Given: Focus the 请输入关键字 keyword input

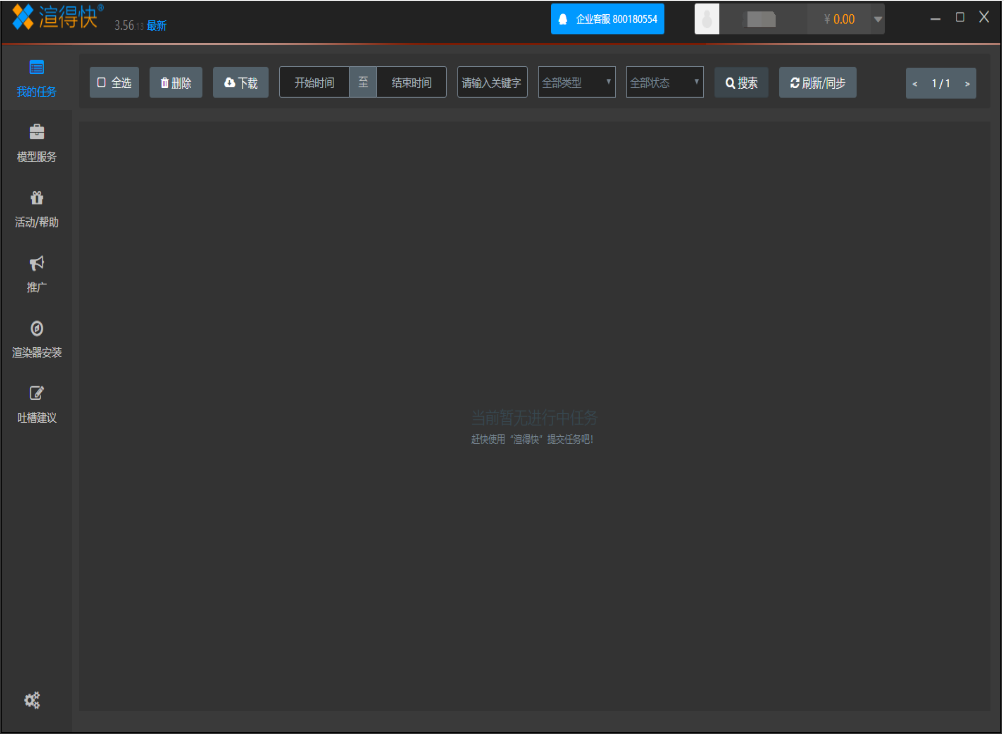Looking at the screenshot, I should pyautogui.click(x=492, y=83).
